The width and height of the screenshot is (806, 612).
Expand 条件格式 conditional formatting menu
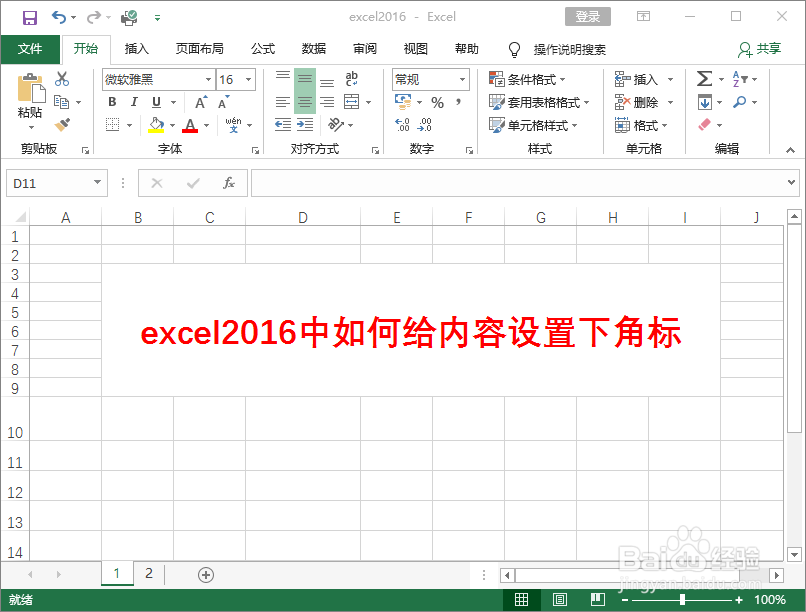click(527, 79)
